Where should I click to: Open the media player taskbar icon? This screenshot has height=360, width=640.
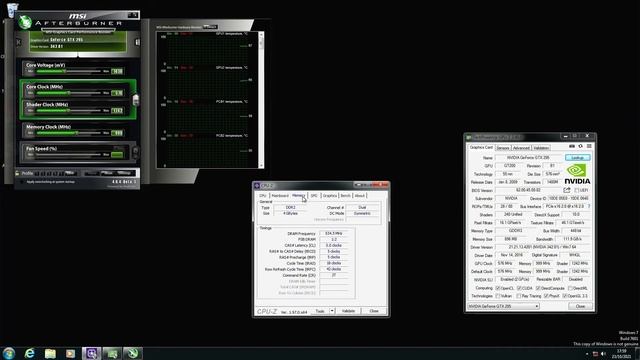pos(71,353)
